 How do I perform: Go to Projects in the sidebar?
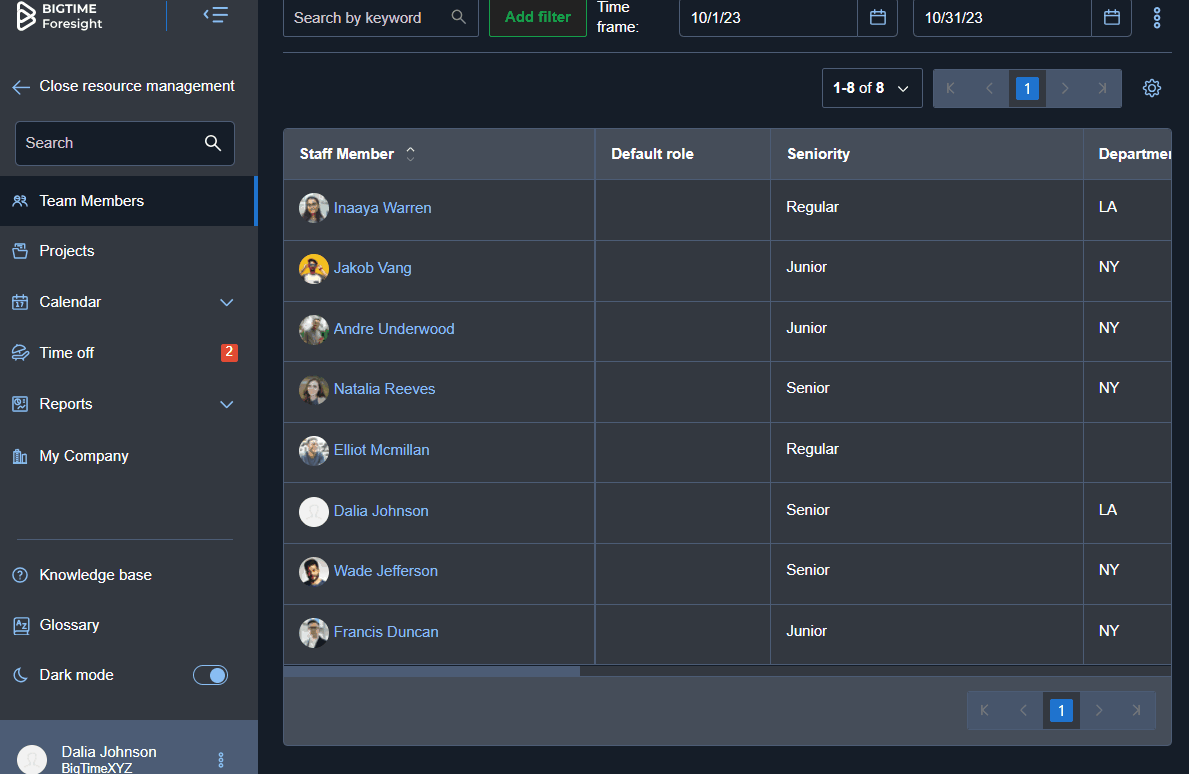pos(67,251)
